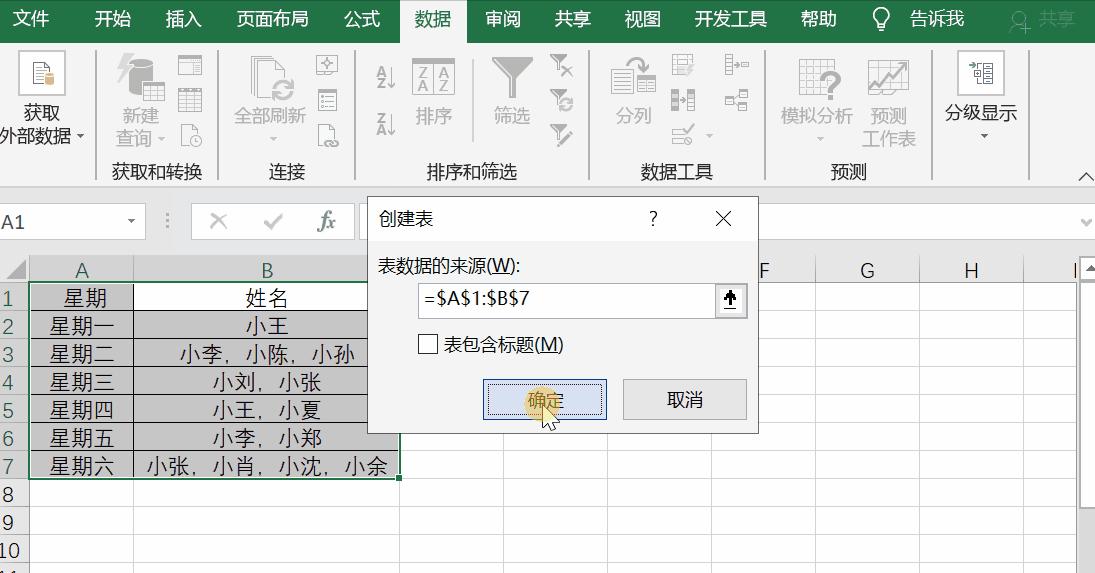Select column header H
Viewport: 1095px width, 573px height.
coord(971,271)
